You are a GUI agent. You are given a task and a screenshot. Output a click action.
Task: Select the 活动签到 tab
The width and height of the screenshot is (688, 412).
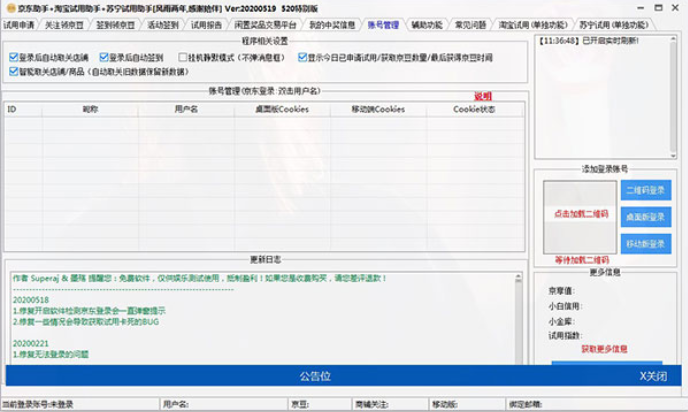click(163, 25)
